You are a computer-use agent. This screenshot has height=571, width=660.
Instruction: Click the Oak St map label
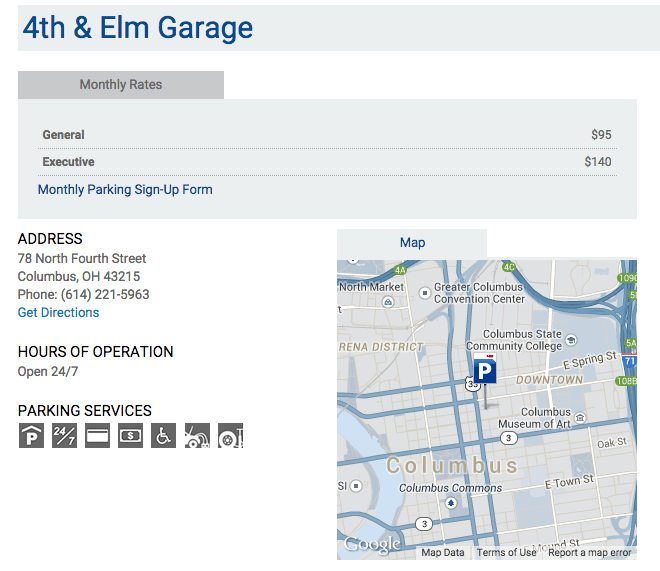click(612, 443)
